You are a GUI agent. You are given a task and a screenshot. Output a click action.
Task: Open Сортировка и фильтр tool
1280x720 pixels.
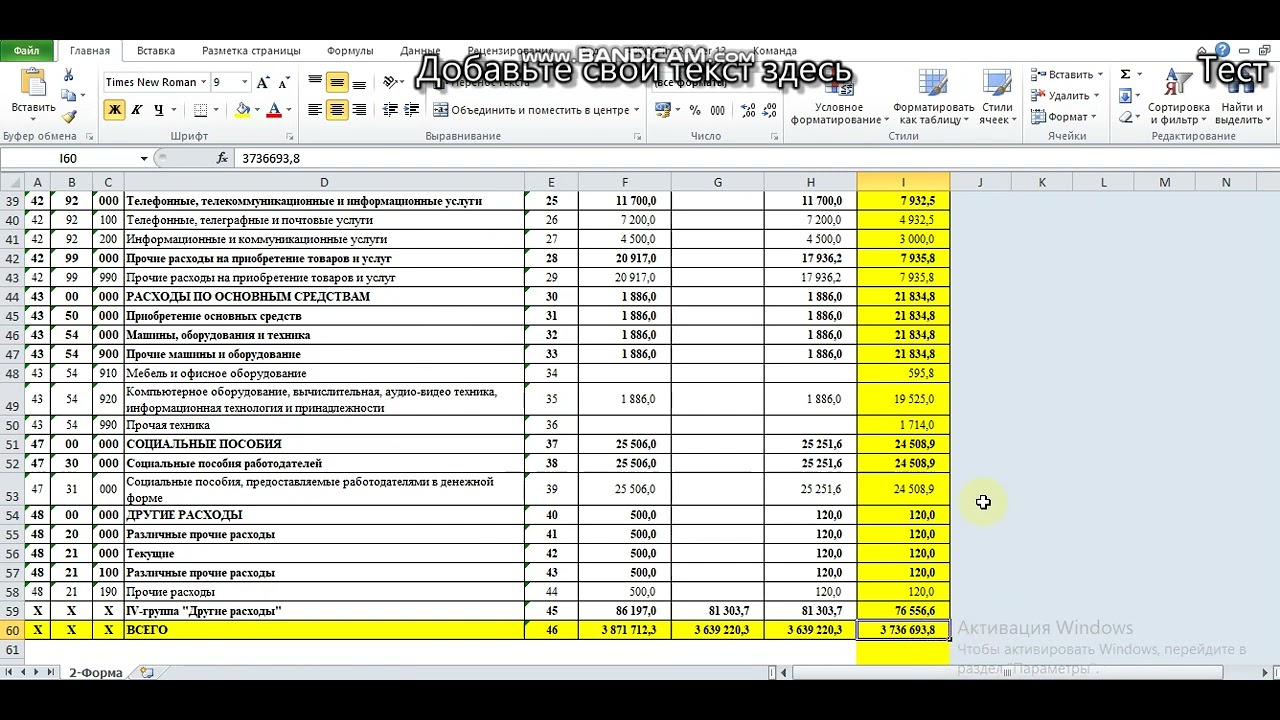click(1178, 96)
